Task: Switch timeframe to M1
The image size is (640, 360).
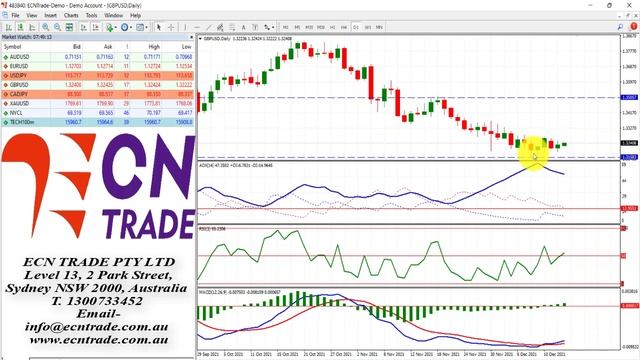Action: pyautogui.click(x=285, y=27)
